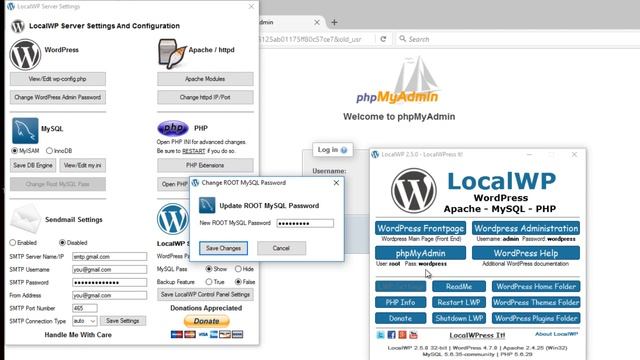Open WordPress Frontpage from LocalWP panel
The height and width of the screenshot is (360, 640).
[420, 228]
